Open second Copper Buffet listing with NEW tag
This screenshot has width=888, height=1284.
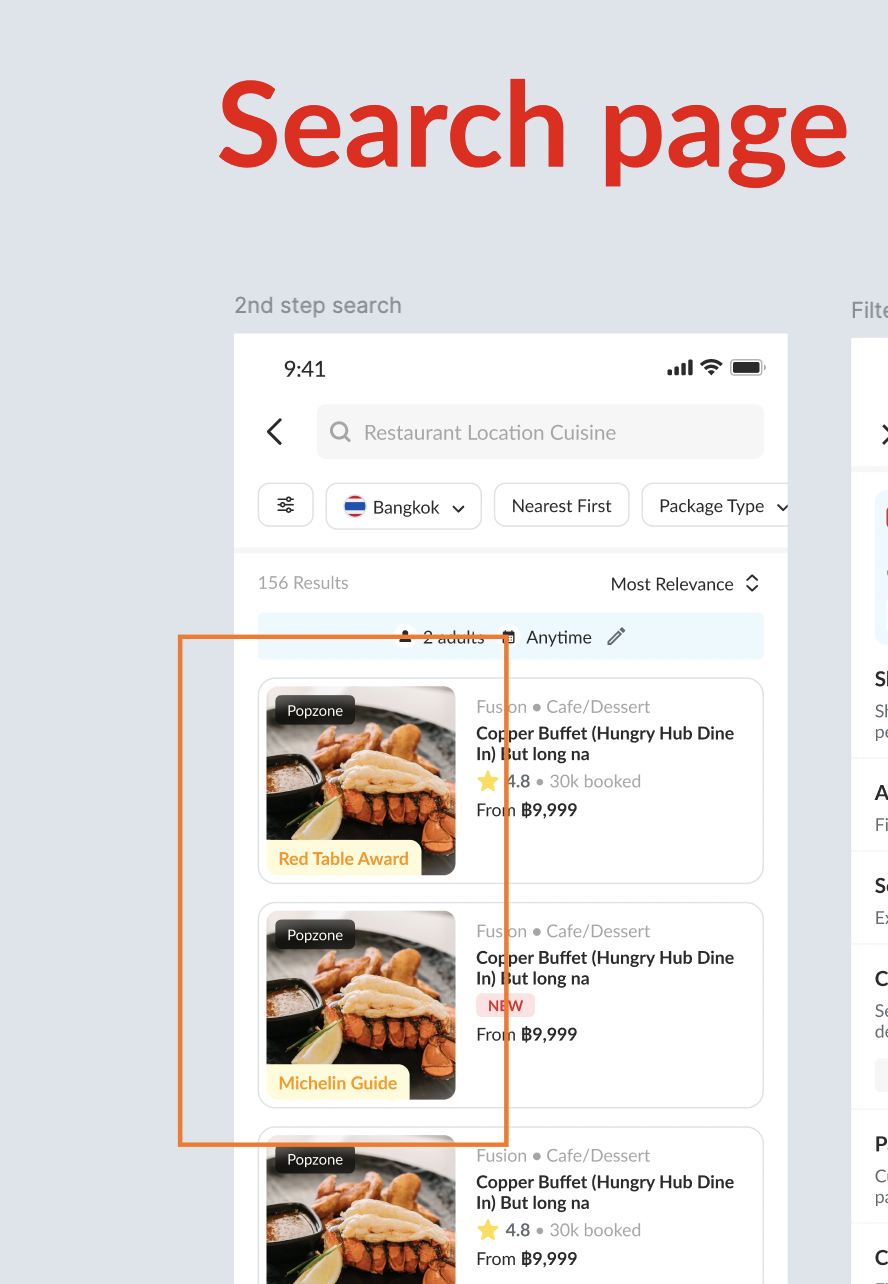(605, 967)
